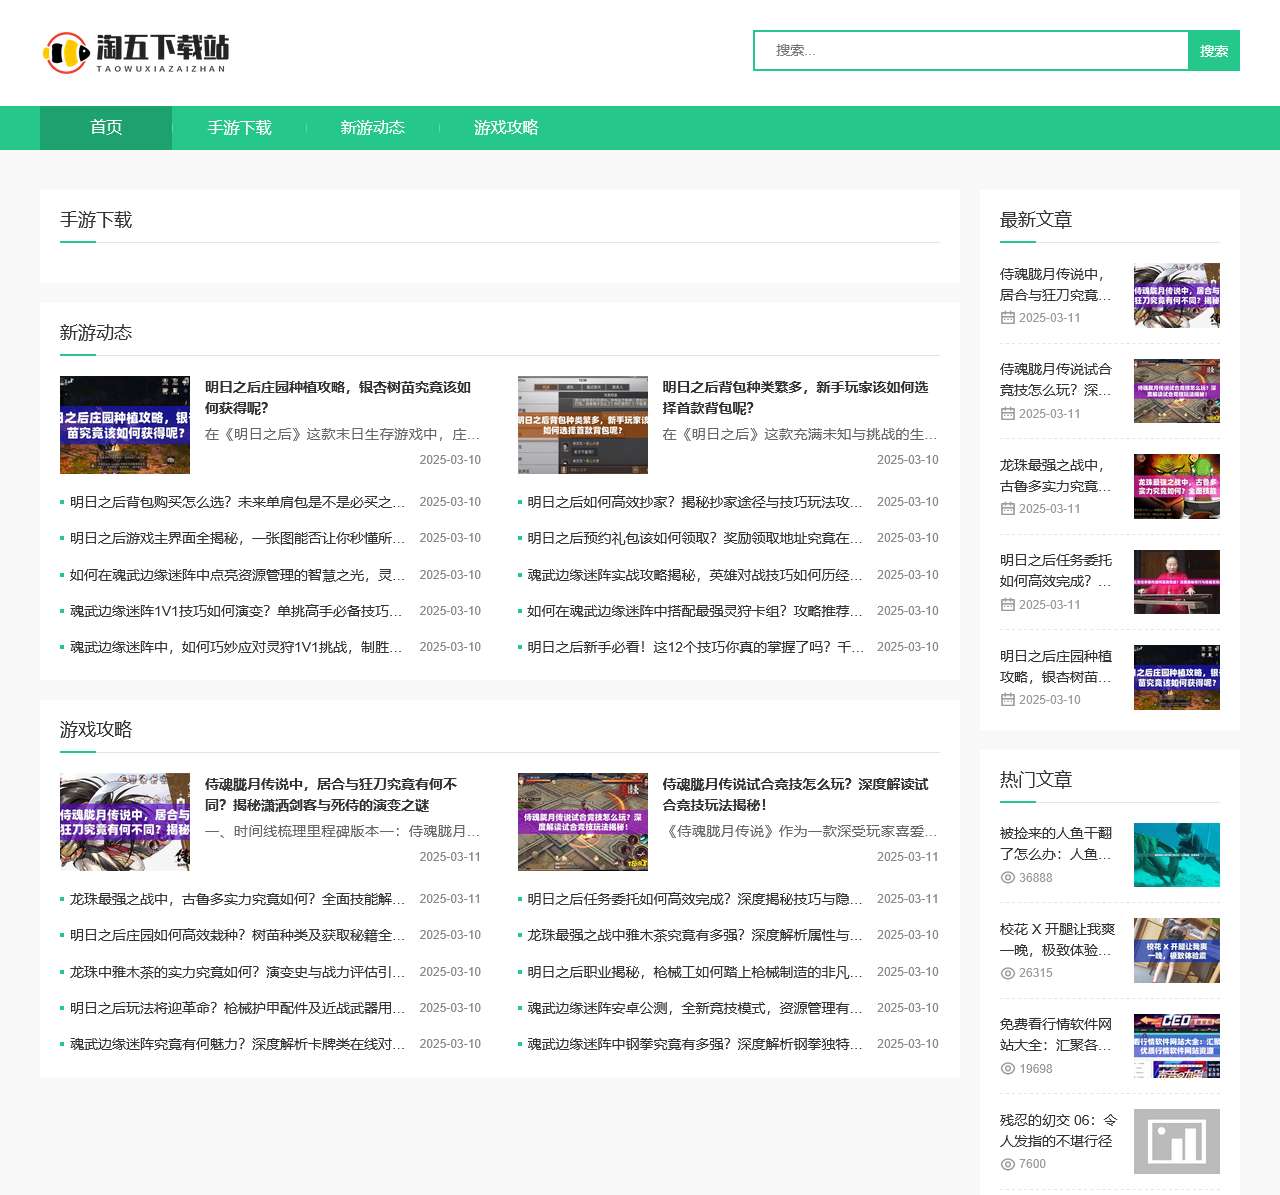Open 最新文章 thumbnail for 明日之后任务委托
Viewport: 1280px width, 1195px height.
(x=1177, y=582)
